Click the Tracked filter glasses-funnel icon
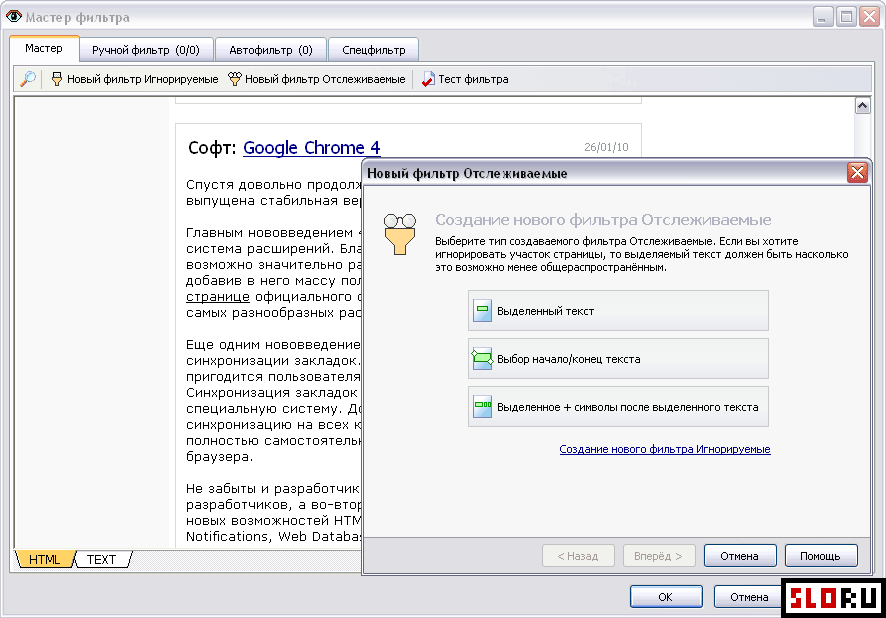Screen dimensions: 886x618 (x=234, y=79)
